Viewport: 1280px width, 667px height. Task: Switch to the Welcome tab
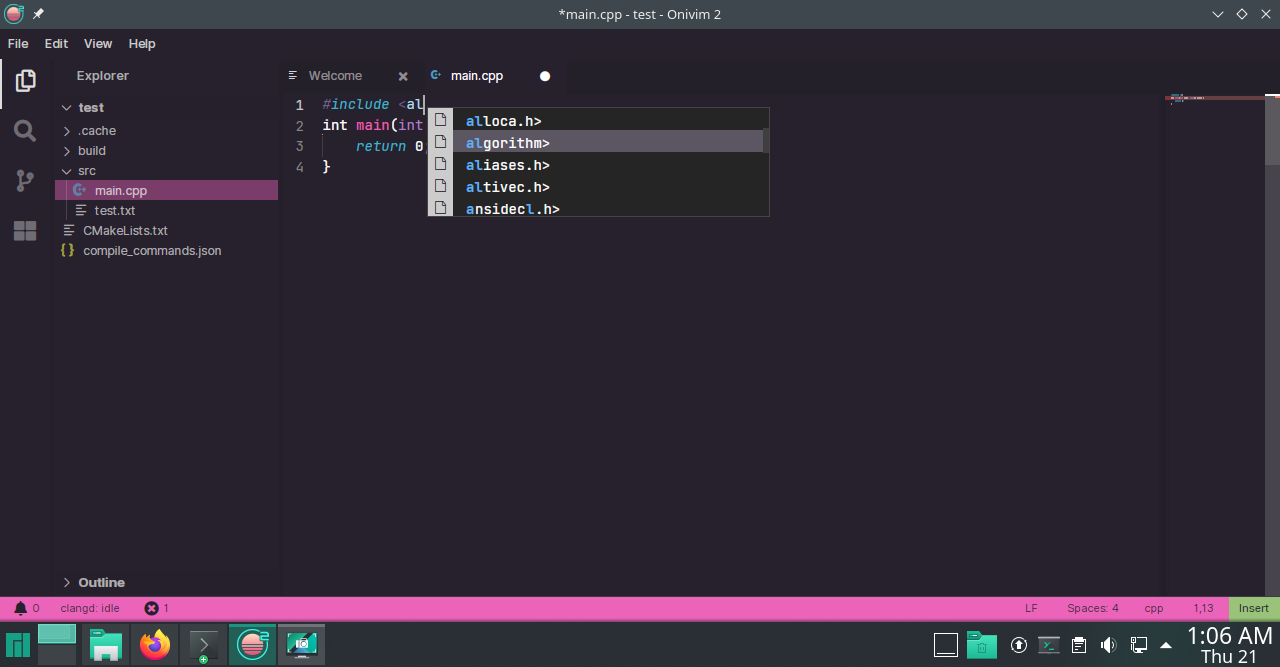coord(333,75)
